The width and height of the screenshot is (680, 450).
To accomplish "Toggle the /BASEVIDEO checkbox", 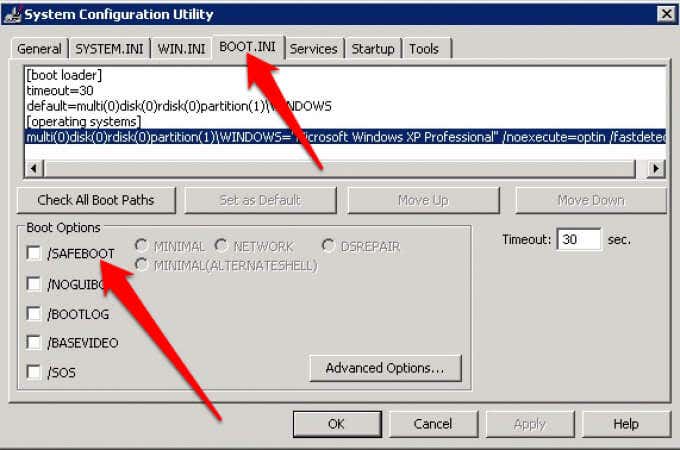I will (34, 342).
